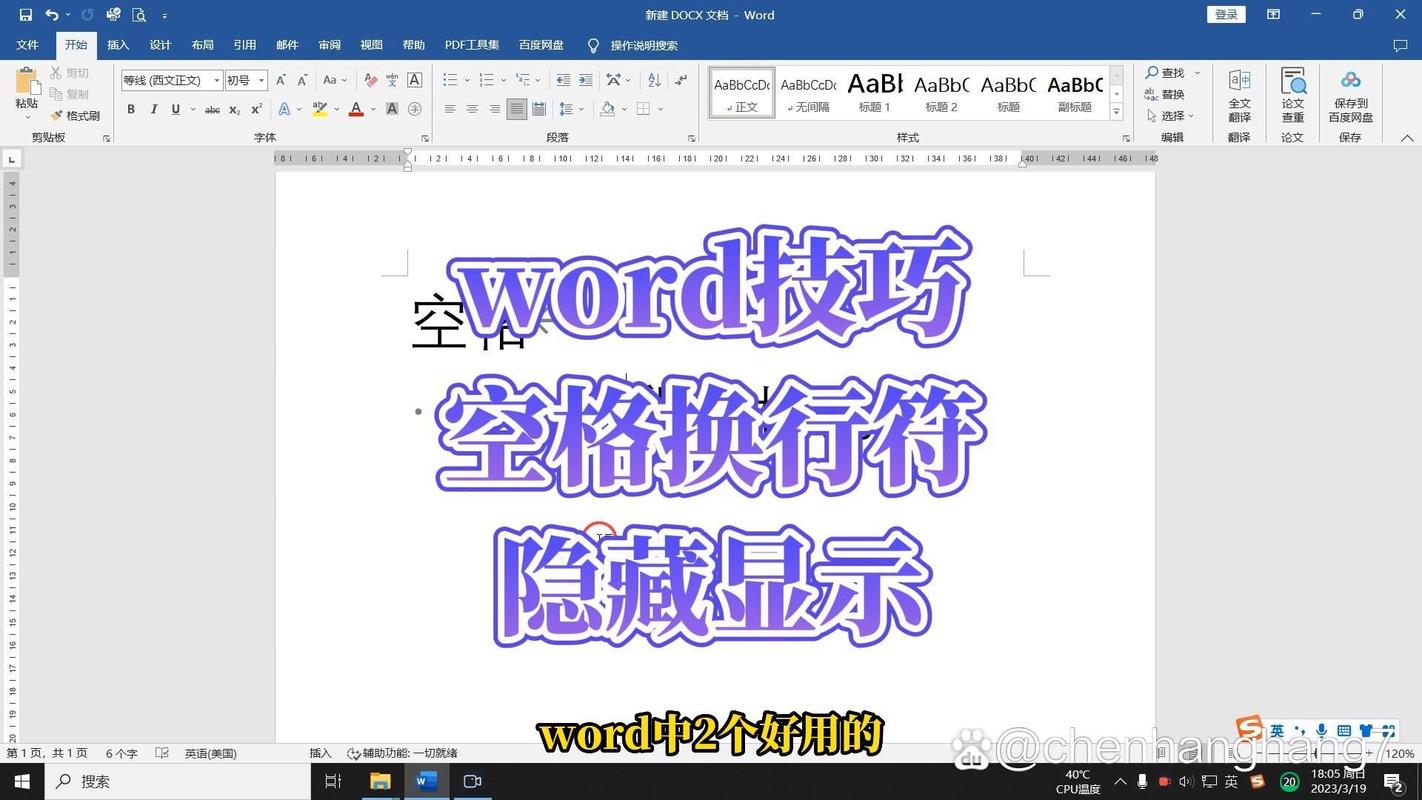
Task: Toggle Superscript formatting
Action: click(x=257, y=109)
